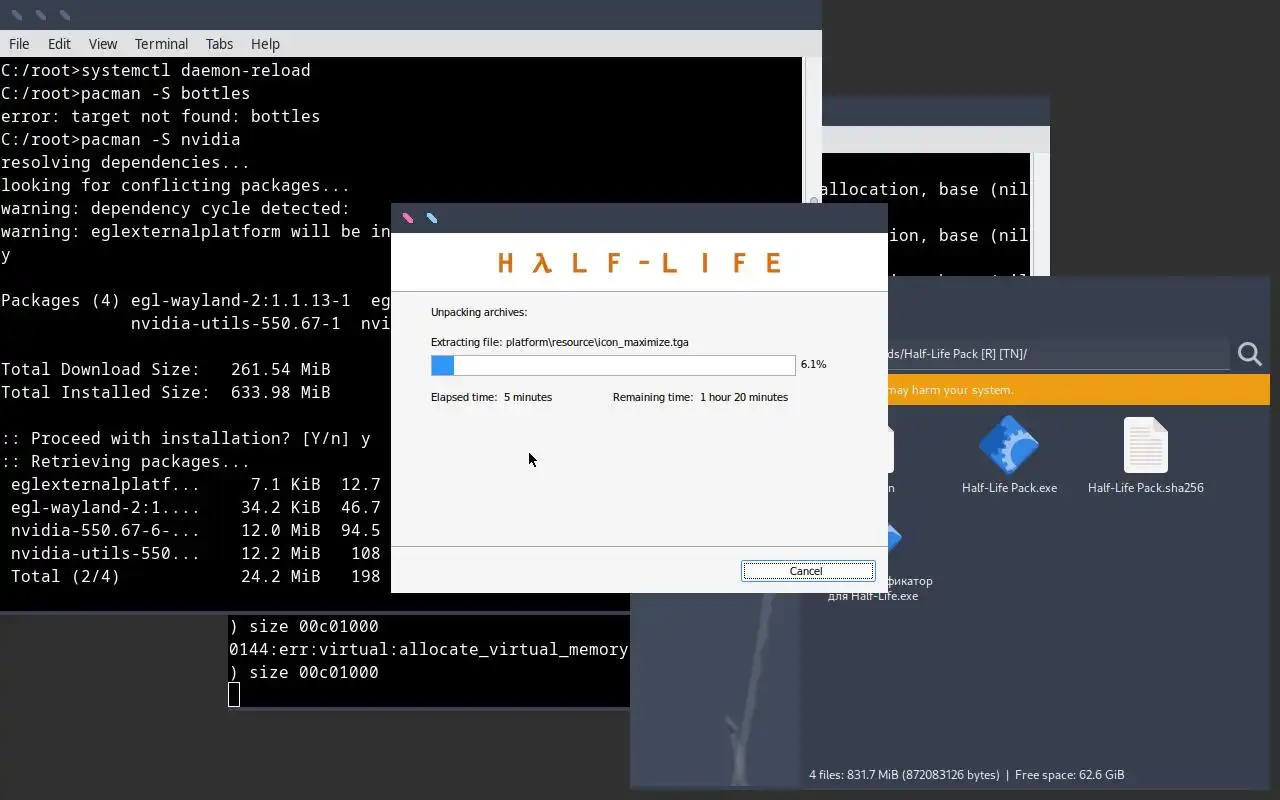The width and height of the screenshot is (1280, 800).
Task: Click the Extracting file path text
Action: pyautogui.click(x=560, y=342)
